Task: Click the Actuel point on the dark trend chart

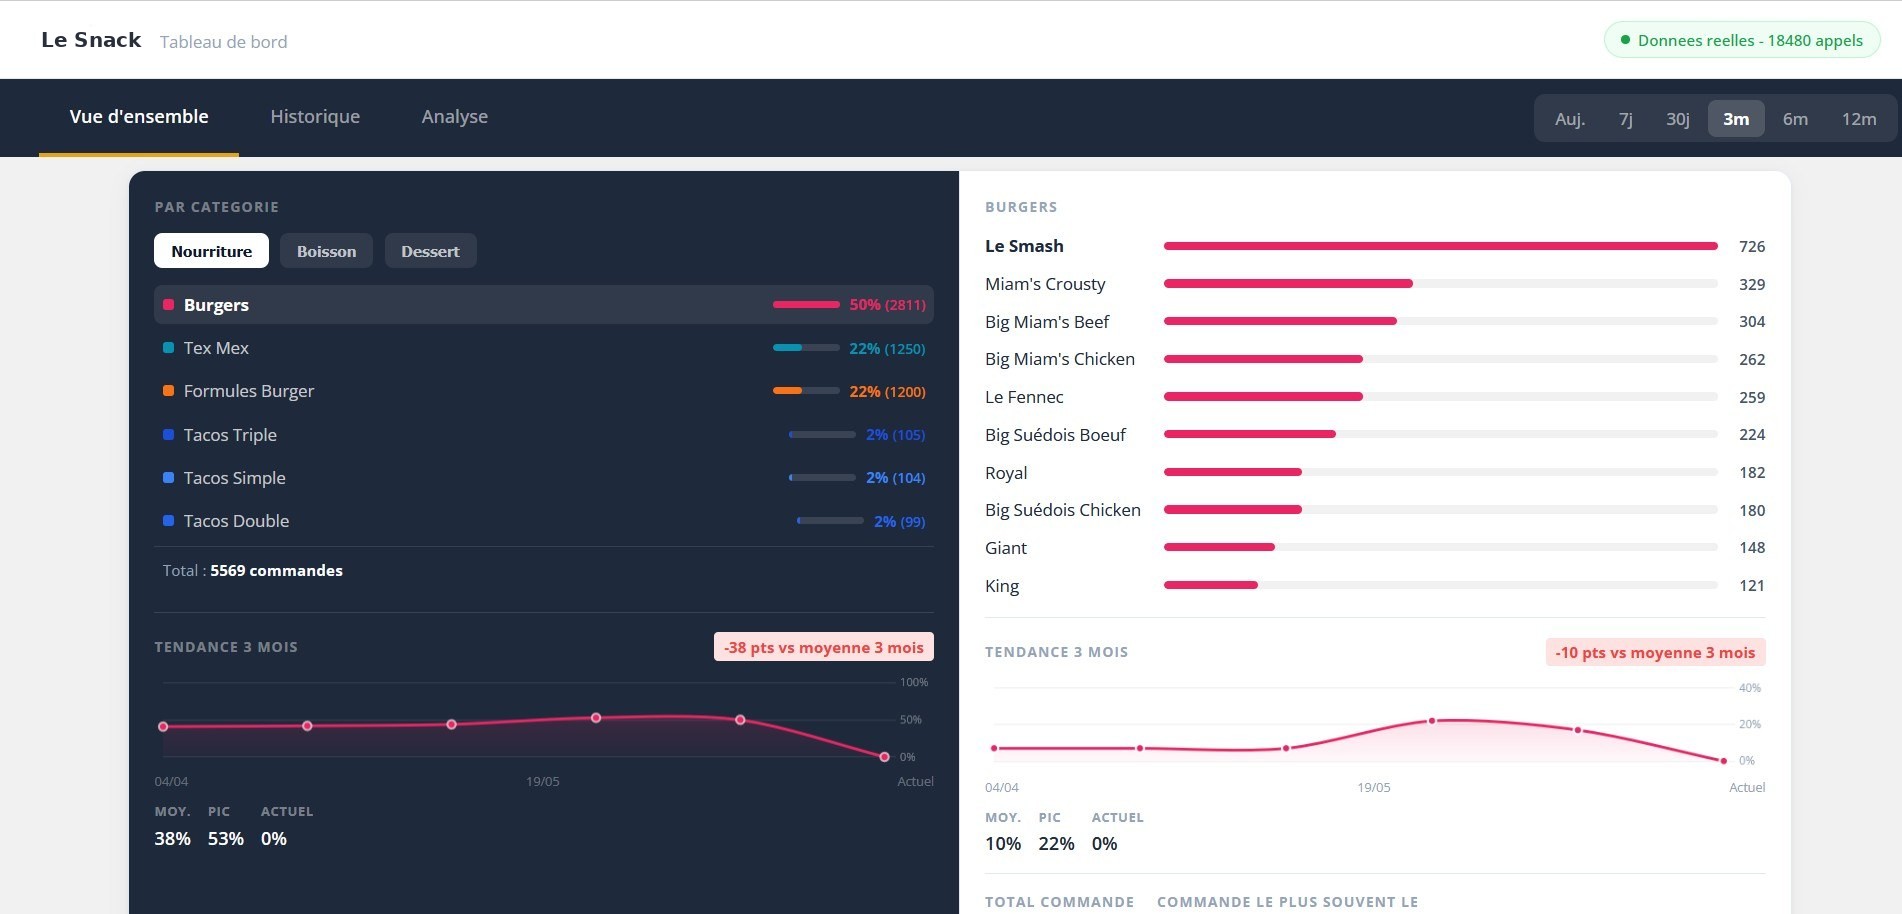Action: pyautogui.click(x=884, y=757)
